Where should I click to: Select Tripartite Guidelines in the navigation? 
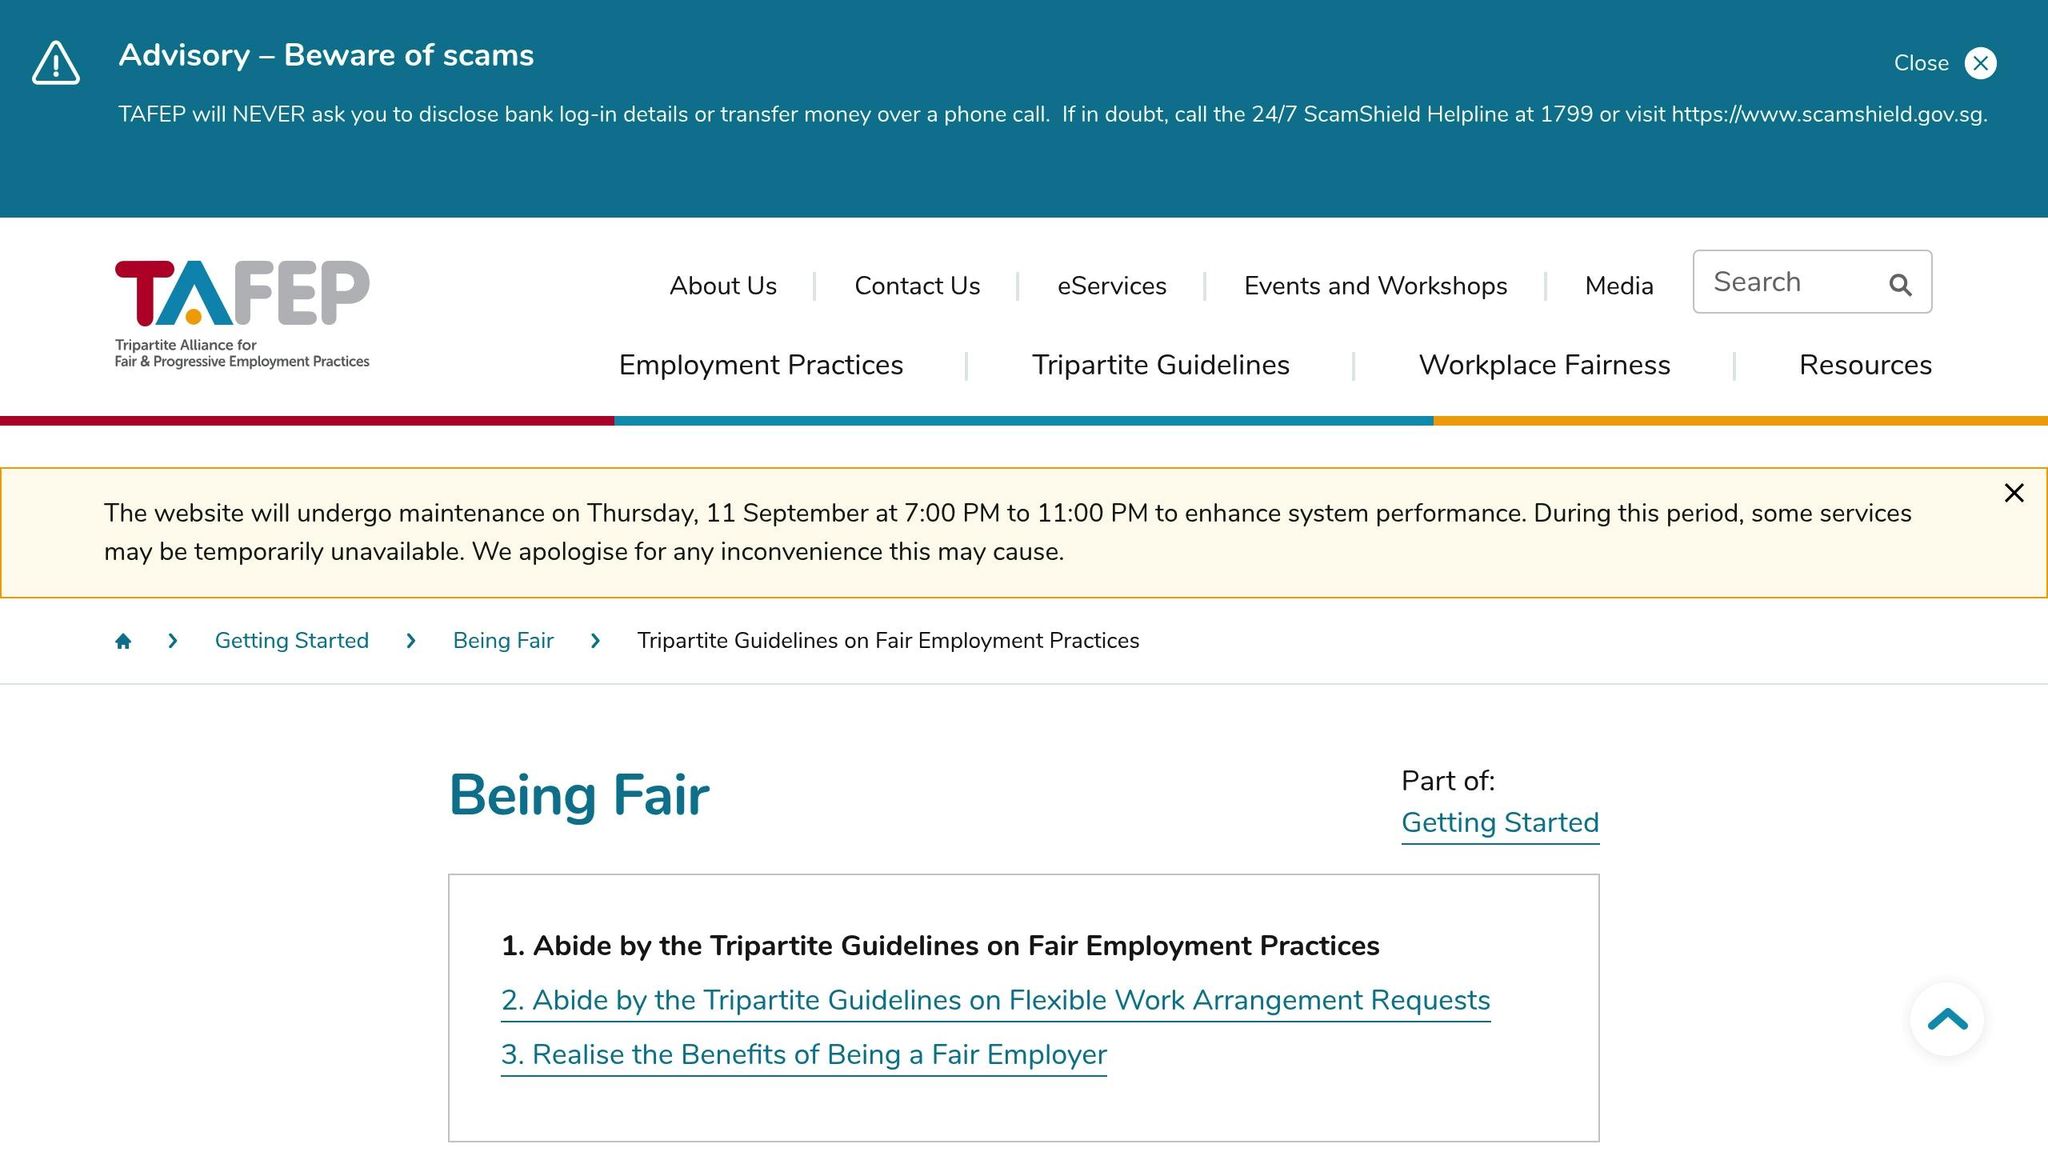1160,365
